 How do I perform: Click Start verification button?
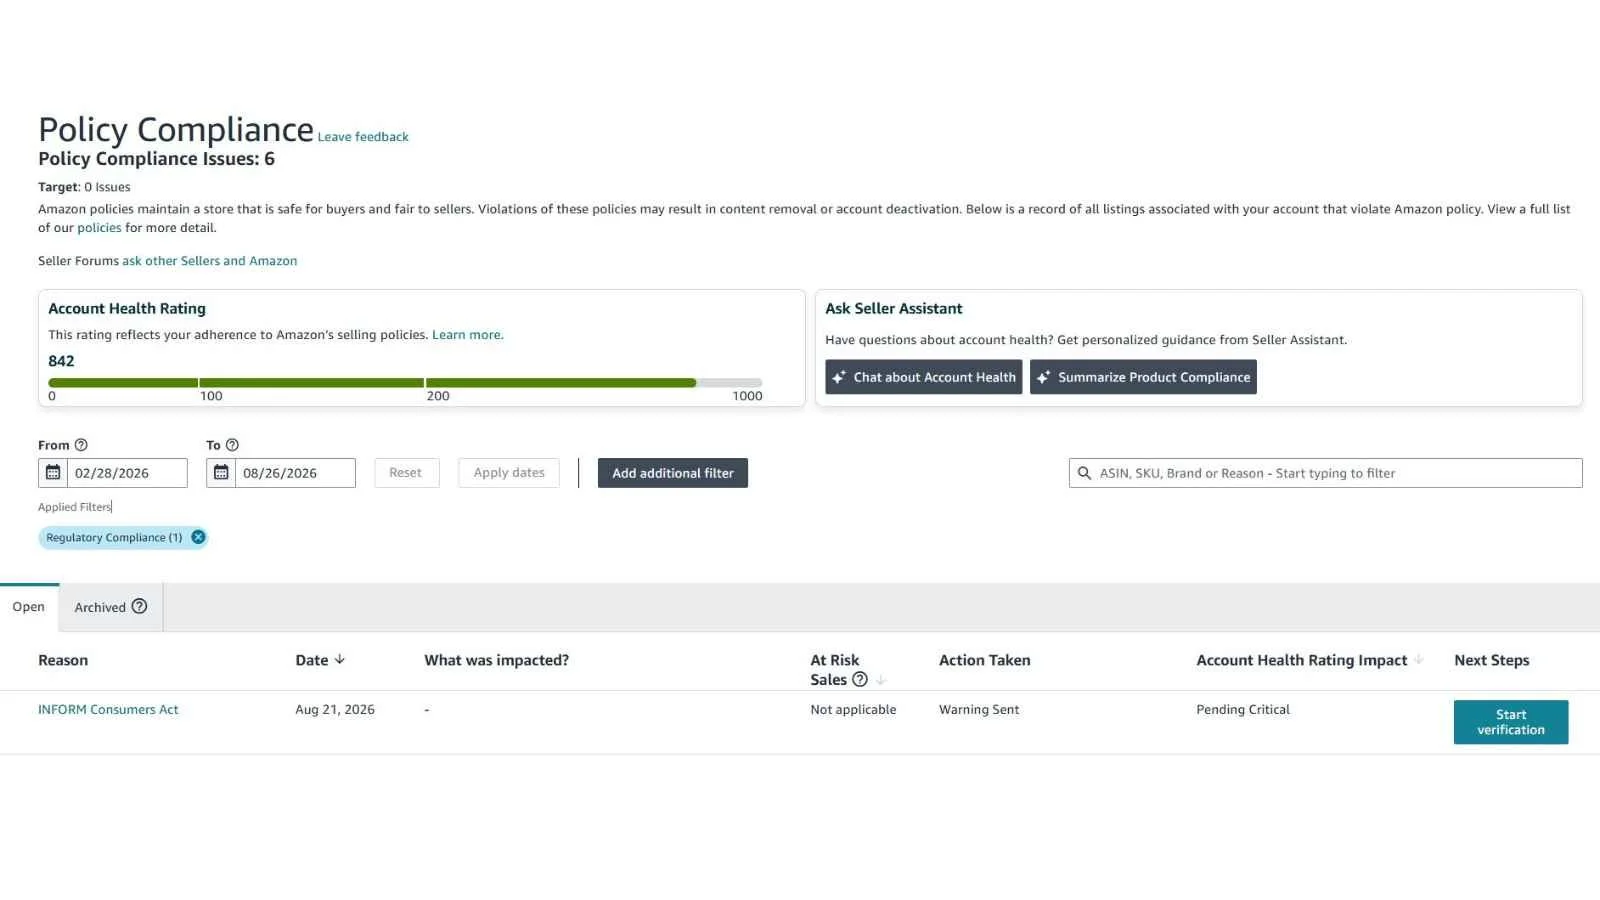(x=1511, y=722)
